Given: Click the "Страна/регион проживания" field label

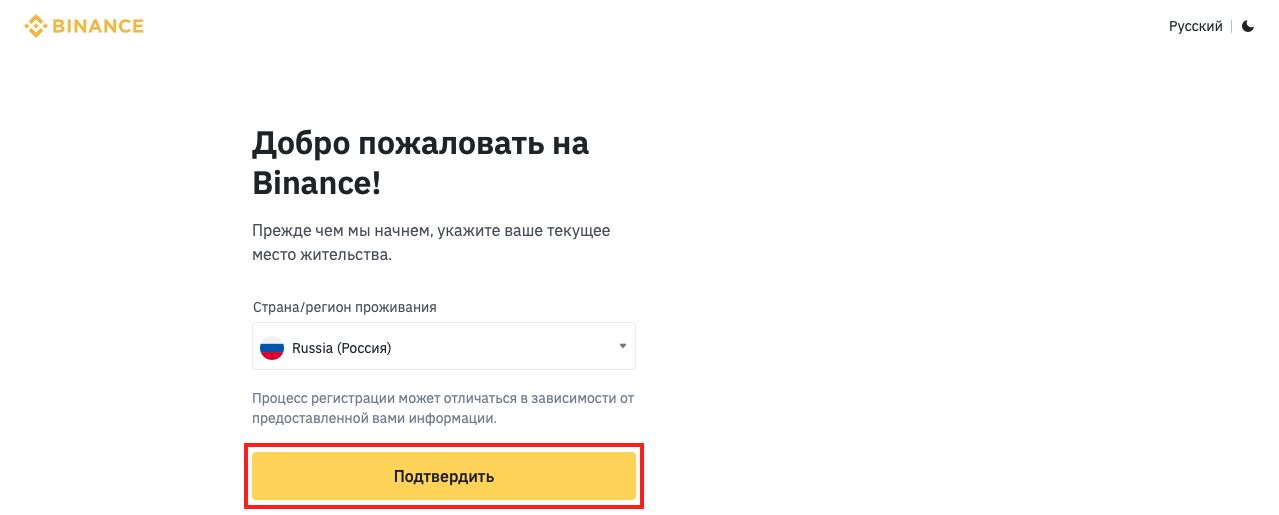Looking at the screenshot, I should [344, 307].
